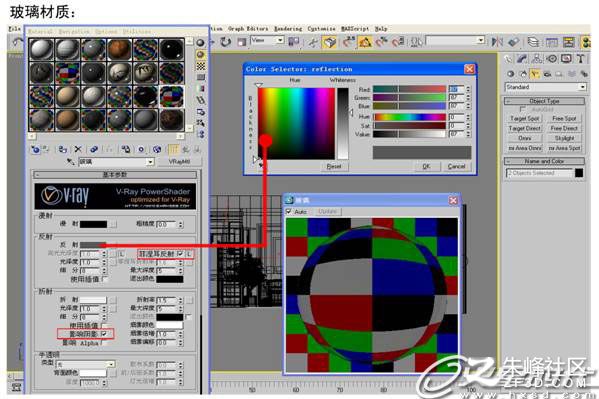Viewport: 599px width, 399px height.
Task: Uncheck Auto in the material preview window
Action: tap(289, 211)
